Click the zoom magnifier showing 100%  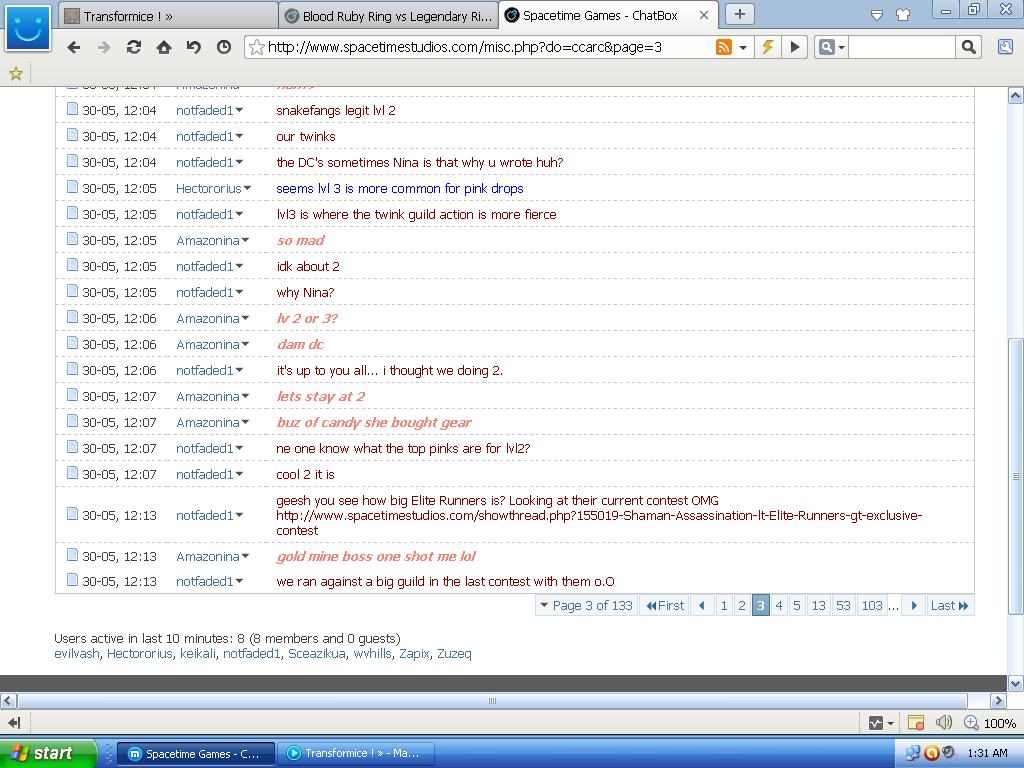pyautogui.click(x=971, y=723)
